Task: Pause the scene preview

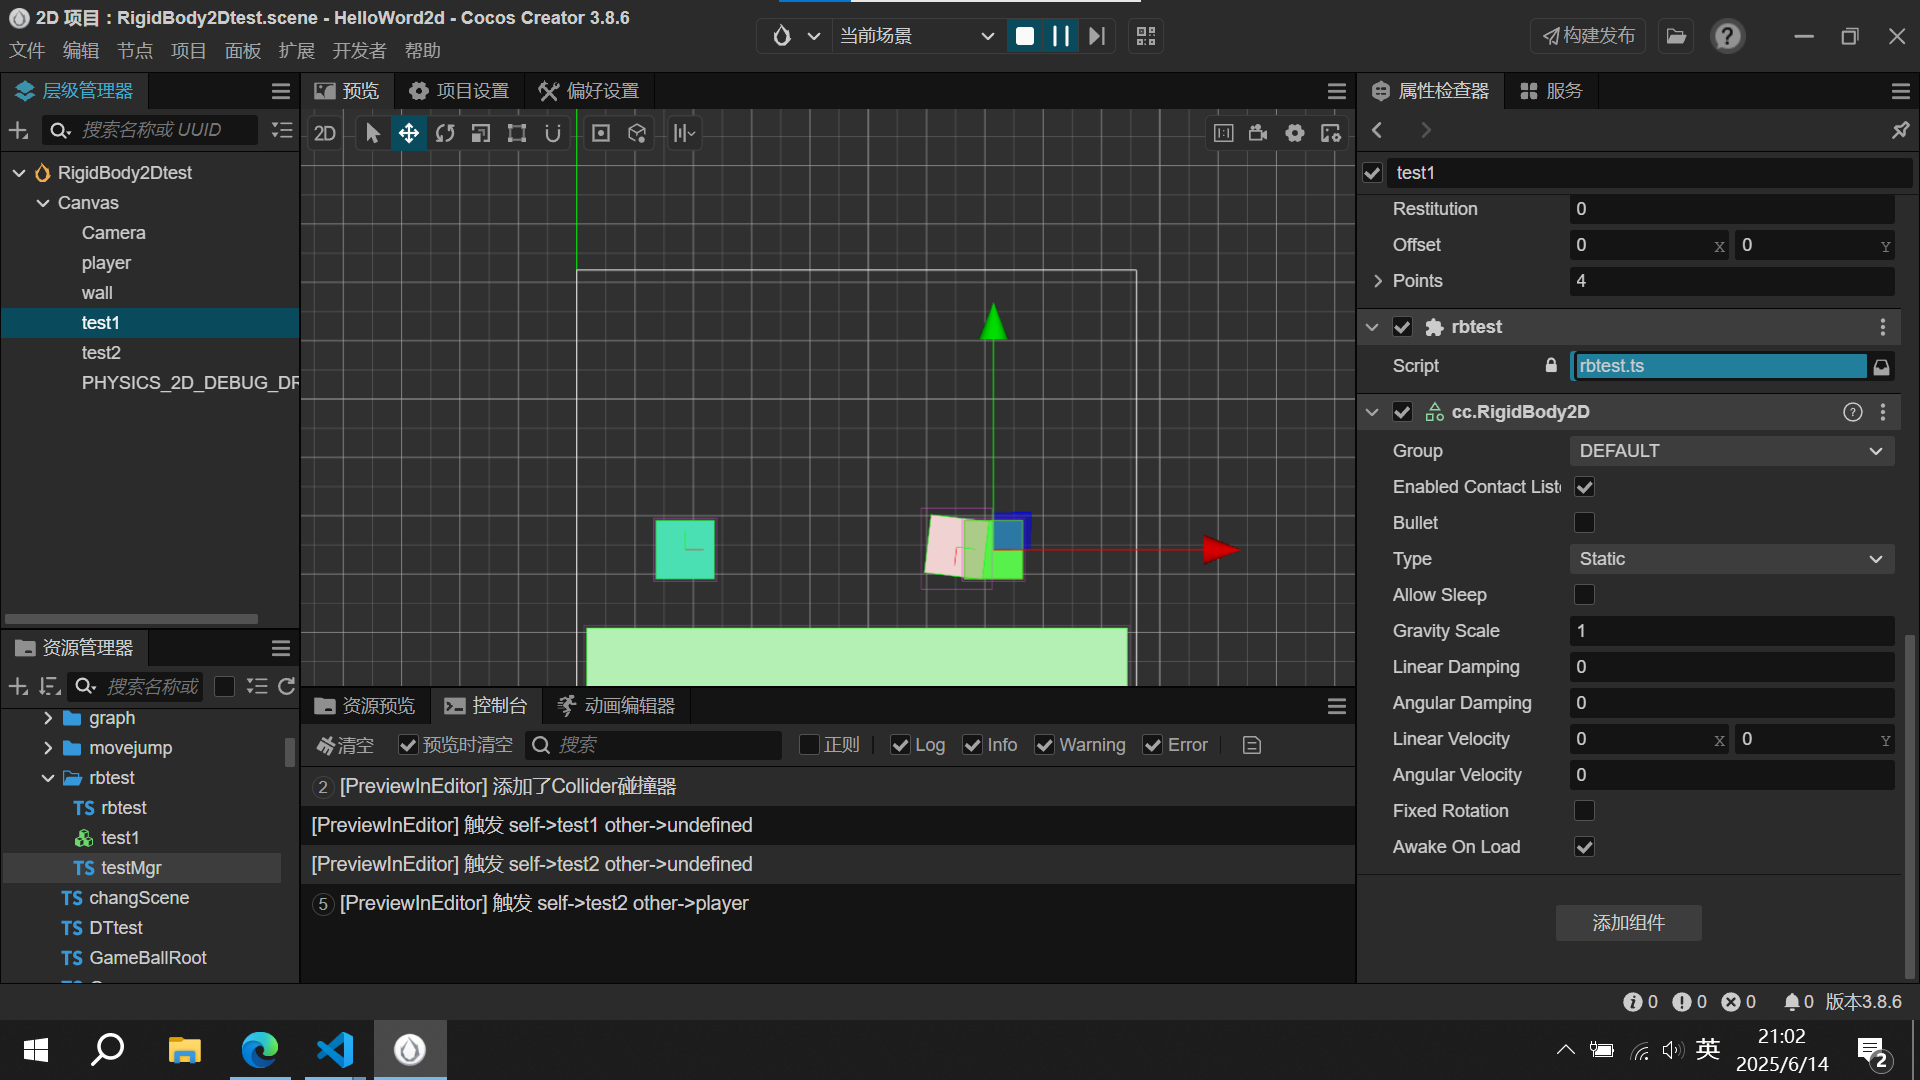Action: [1061, 36]
